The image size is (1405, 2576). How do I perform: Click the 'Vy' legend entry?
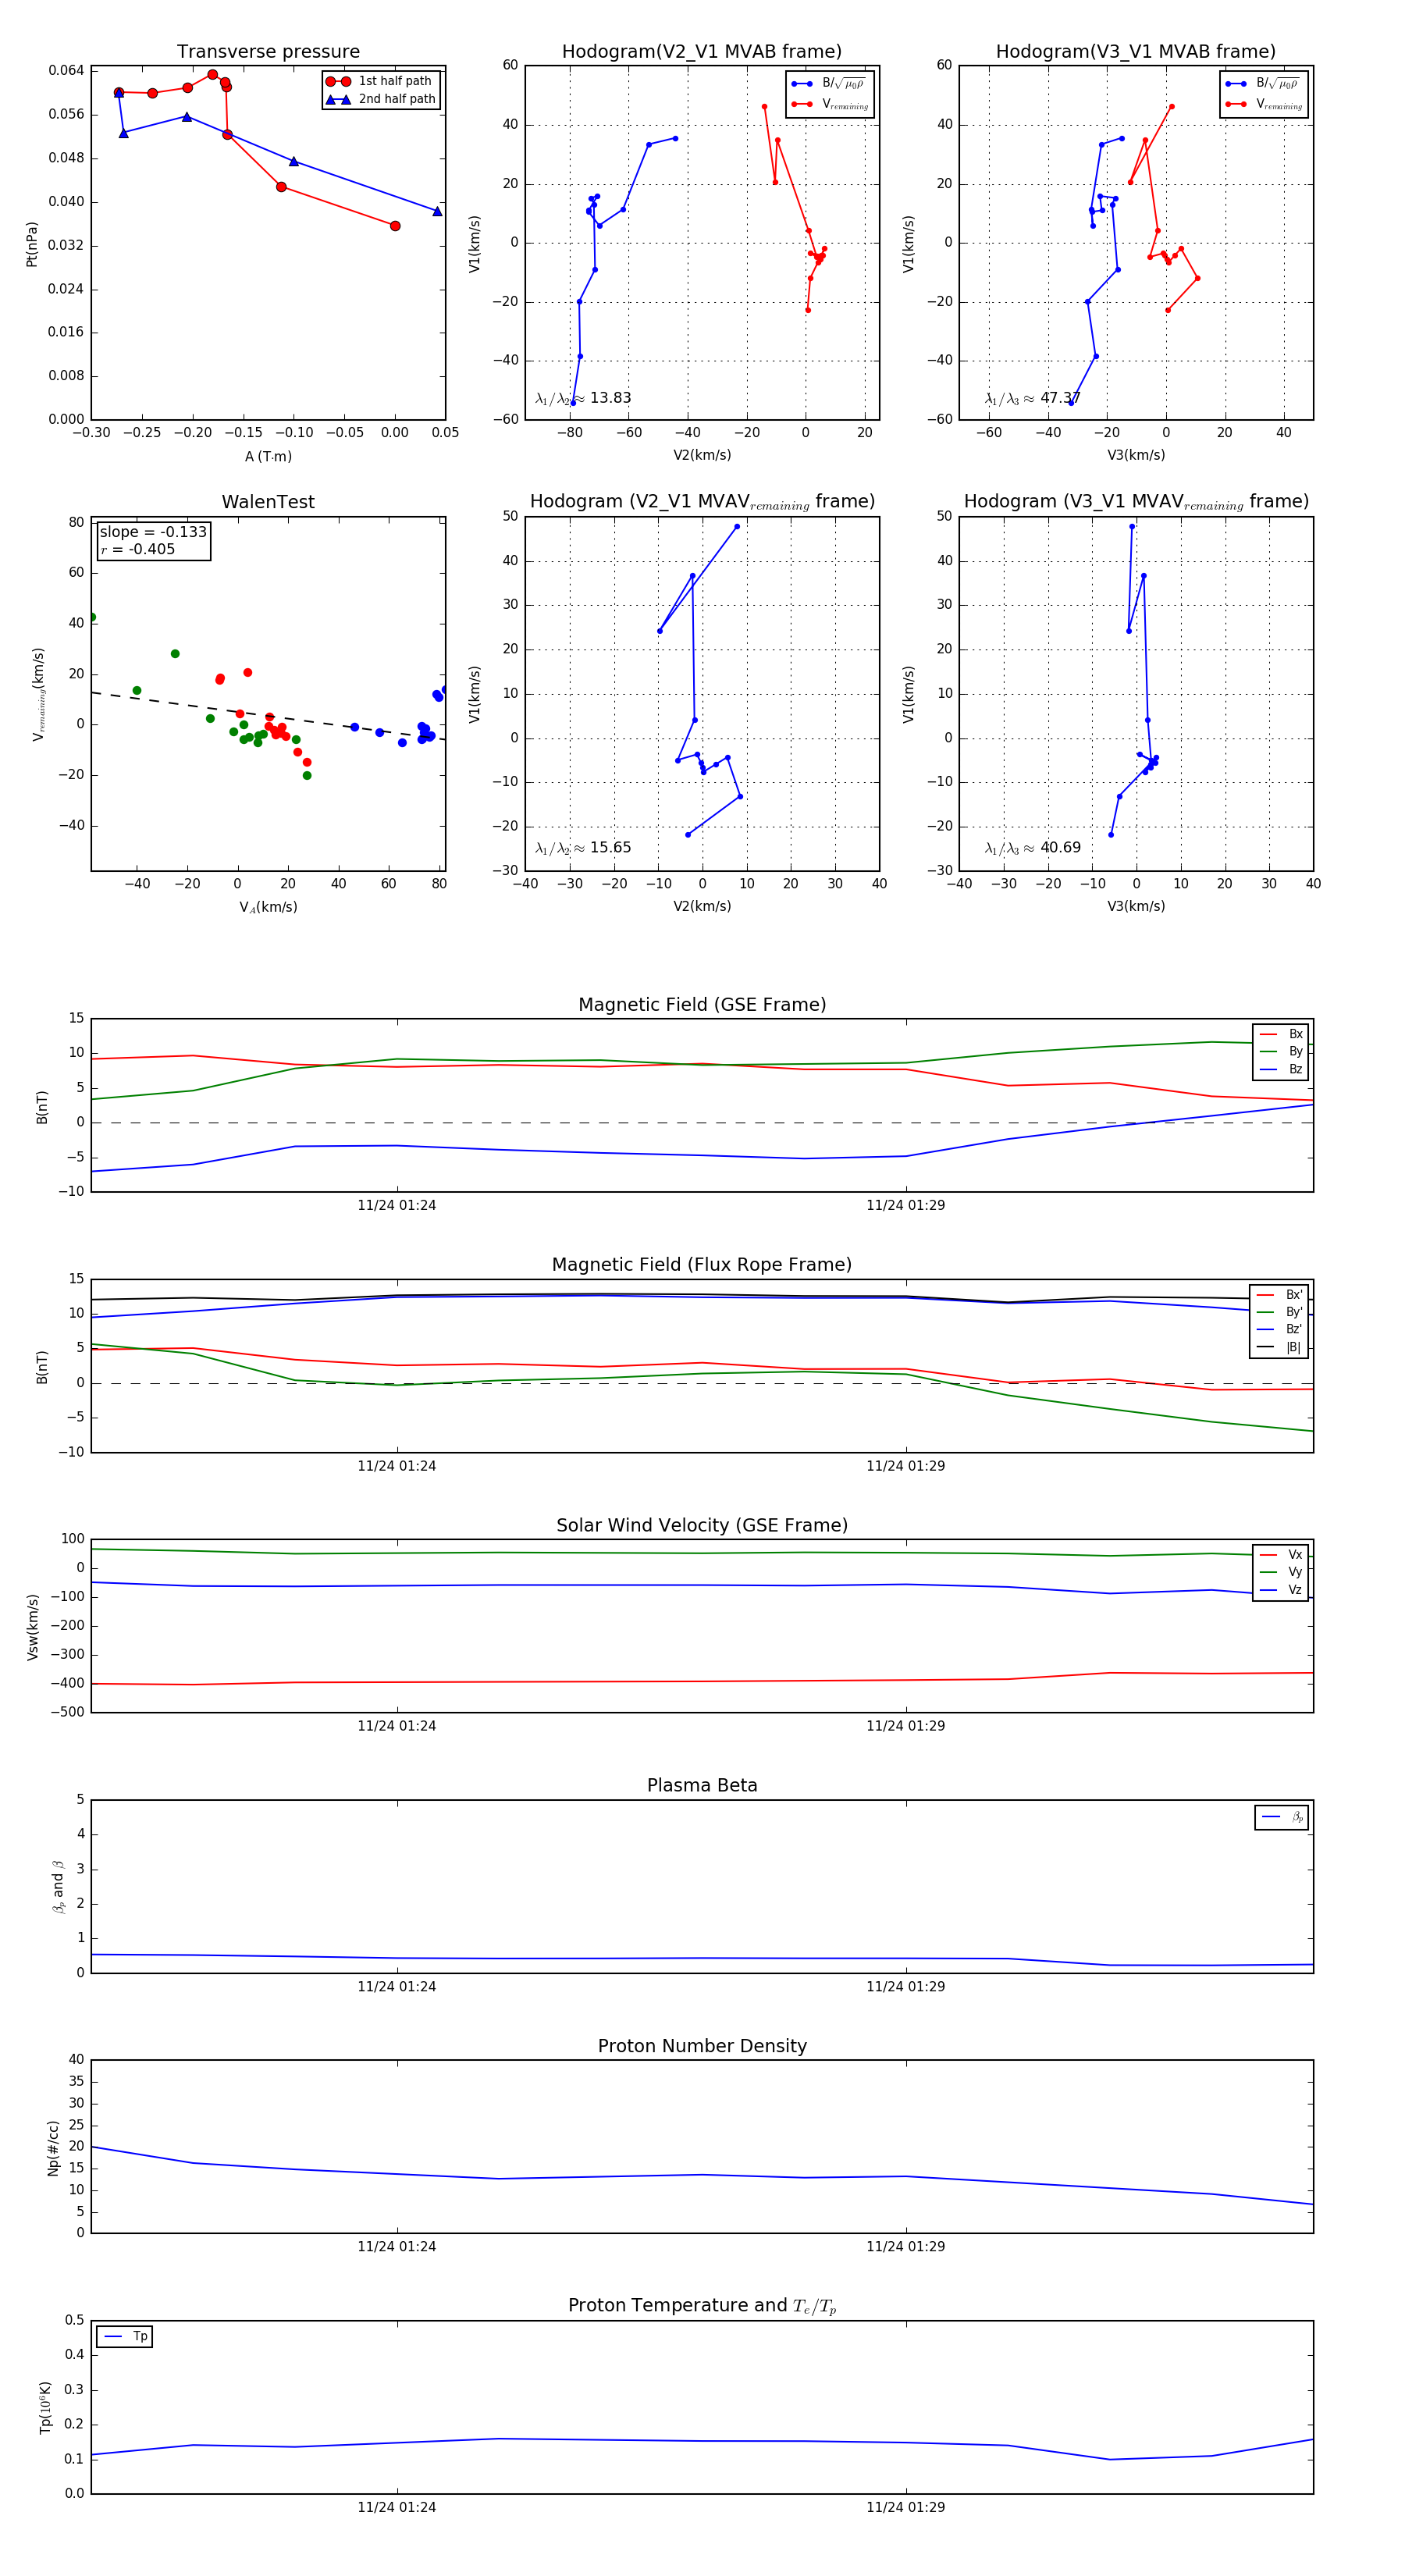pyautogui.click(x=1281, y=1572)
